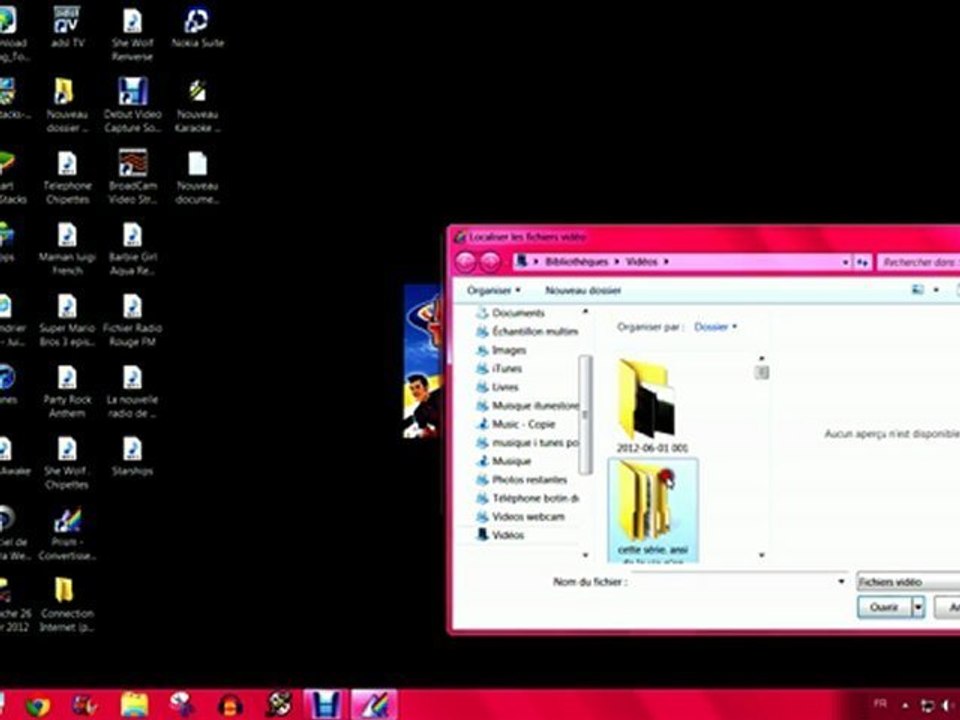Click the back button in file dialog
The width and height of the screenshot is (960, 720).
(465, 262)
